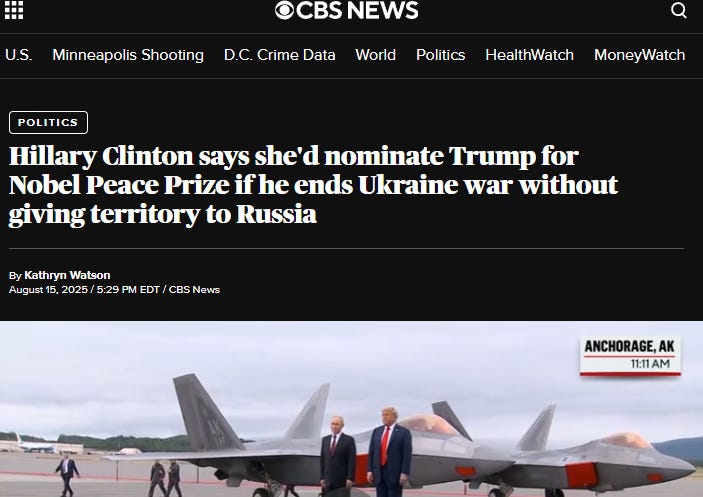The image size is (703, 497).
Task: Click the POLITICS category tag
Action: pyautogui.click(x=48, y=122)
